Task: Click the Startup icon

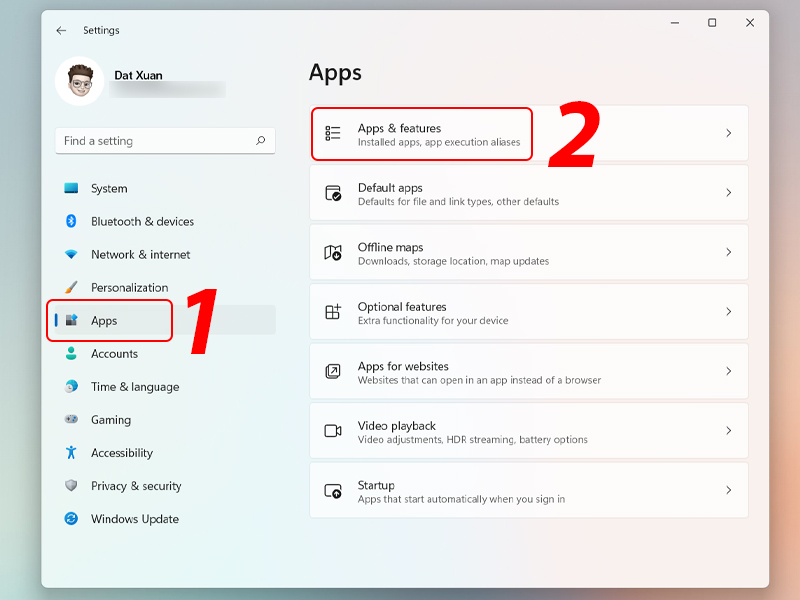Action: (x=333, y=490)
